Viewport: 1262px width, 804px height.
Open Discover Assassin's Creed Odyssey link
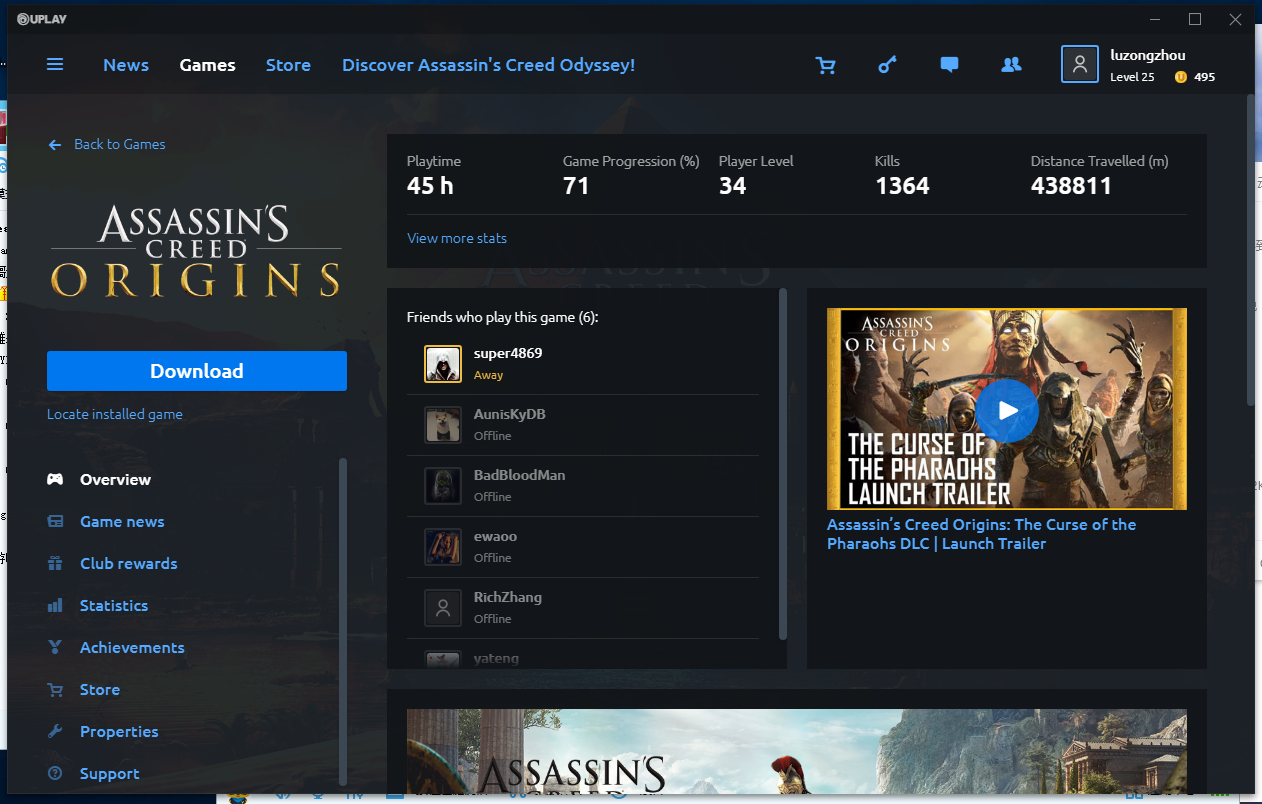(488, 65)
